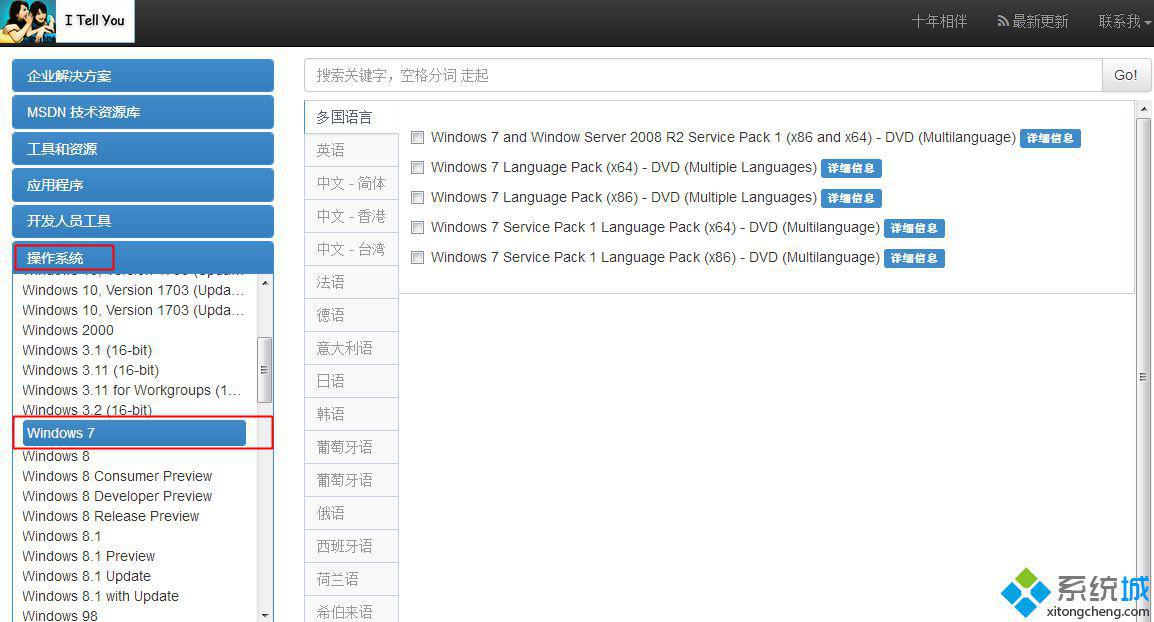Click 详细信息 badge for Windows 7 Language Pack (x86)

[x=851, y=198]
